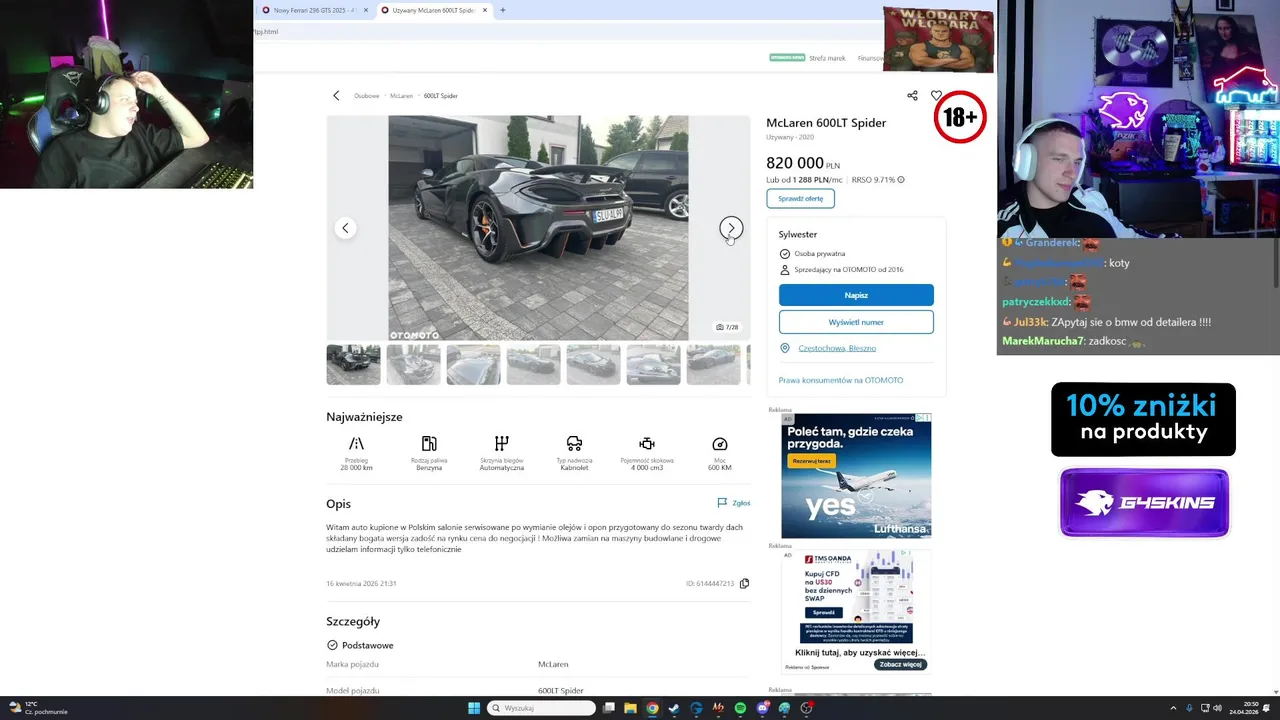Open Steam from the taskbar
This screenshot has height=720, width=1280.
click(674, 708)
